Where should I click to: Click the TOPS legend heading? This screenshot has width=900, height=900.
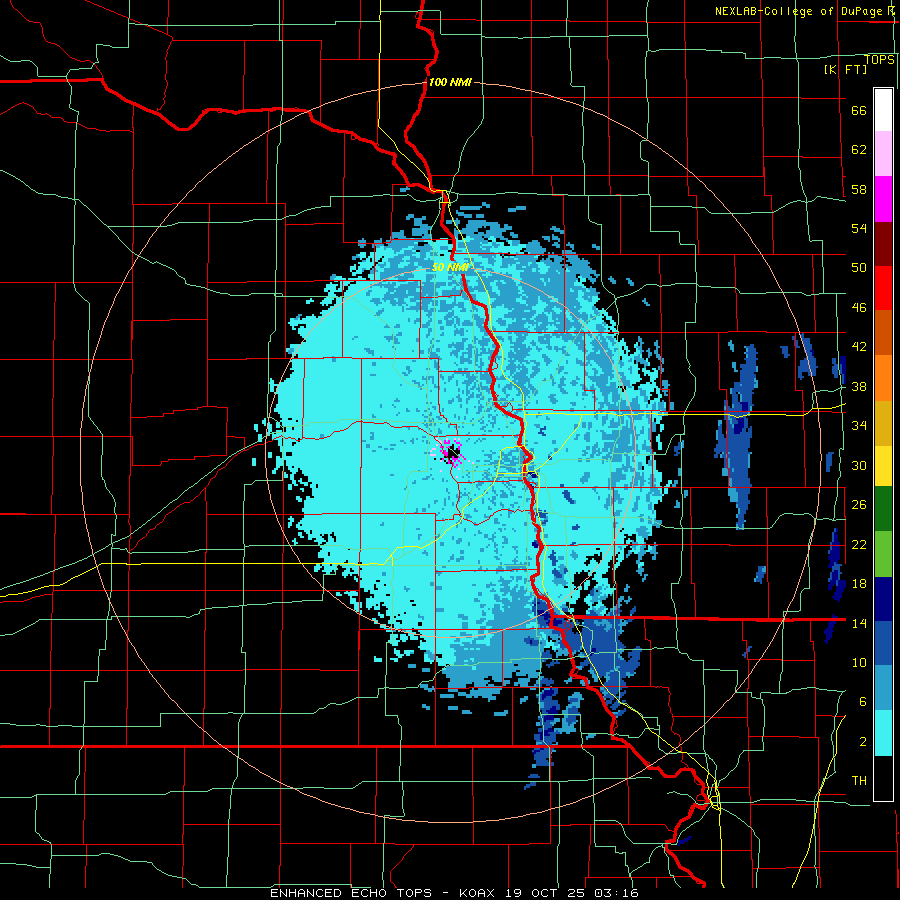coord(879,60)
